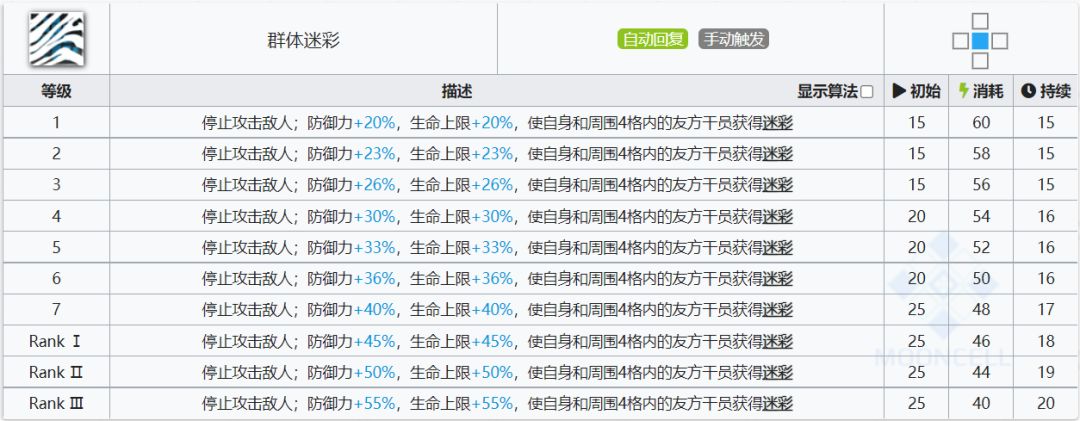Click the 群体迷彩 skill name text
This screenshot has height=421, width=1080.
(304, 40)
